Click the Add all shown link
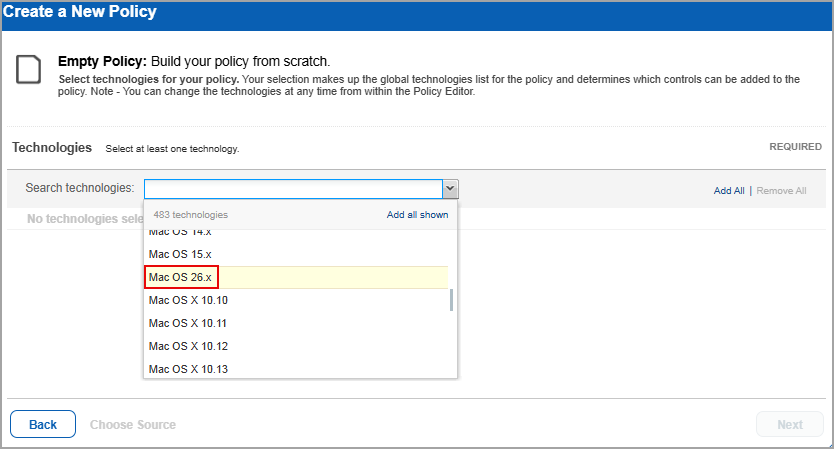834x449 pixels. pyautogui.click(x=417, y=215)
